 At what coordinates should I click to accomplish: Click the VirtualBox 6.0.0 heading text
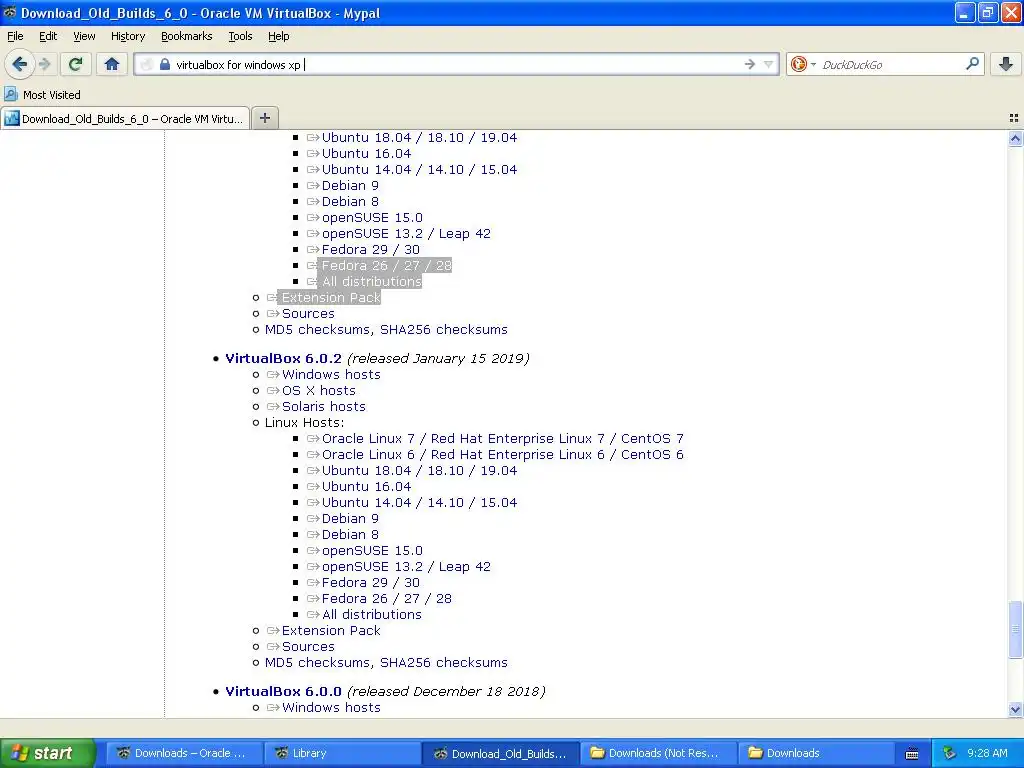click(283, 692)
